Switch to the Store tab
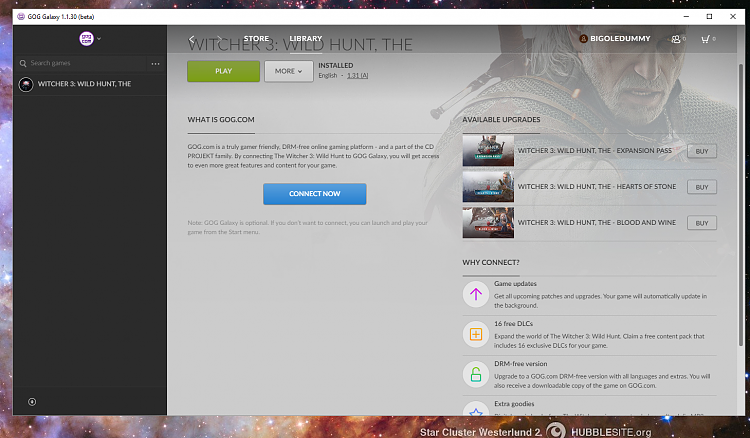Image resolution: width=750 pixels, height=438 pixels. tap(256, 38)
